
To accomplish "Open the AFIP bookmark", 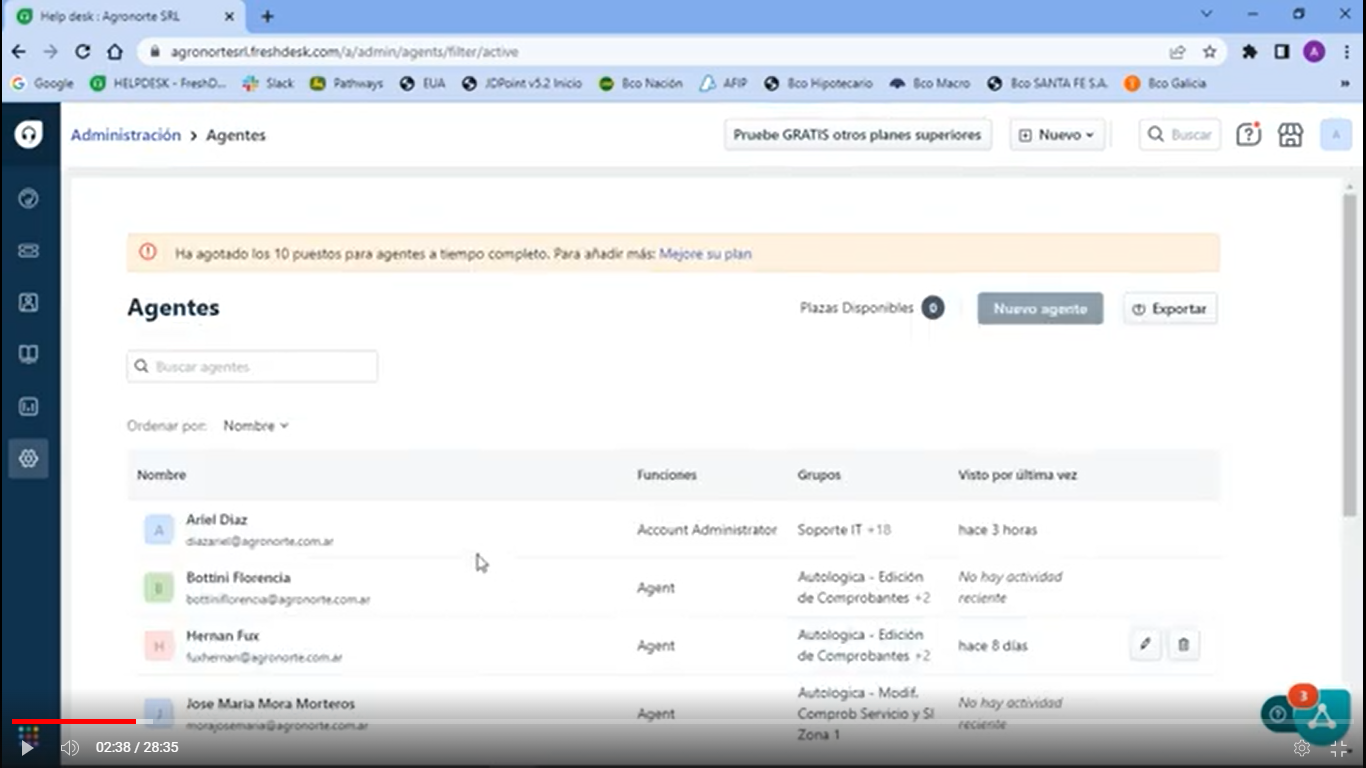I will (723, 84).
